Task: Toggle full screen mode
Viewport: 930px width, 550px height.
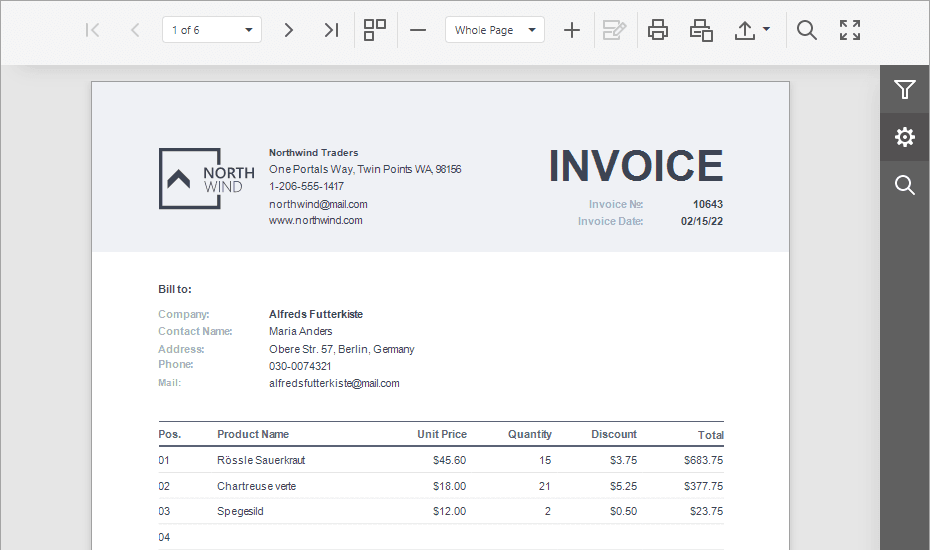Action: pos(850,30)
